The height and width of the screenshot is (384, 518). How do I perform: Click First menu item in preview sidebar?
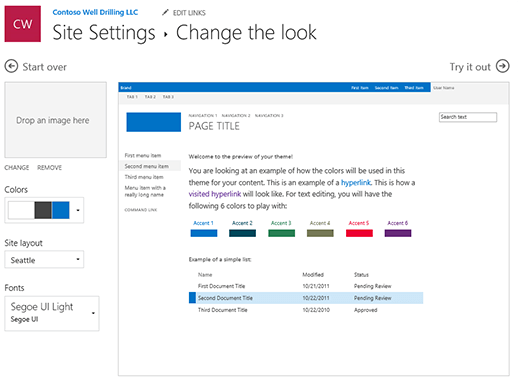[143, 155]
